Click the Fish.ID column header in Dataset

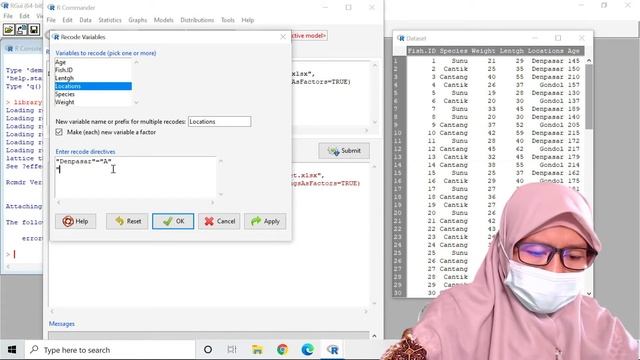click(x=422, y=51)
